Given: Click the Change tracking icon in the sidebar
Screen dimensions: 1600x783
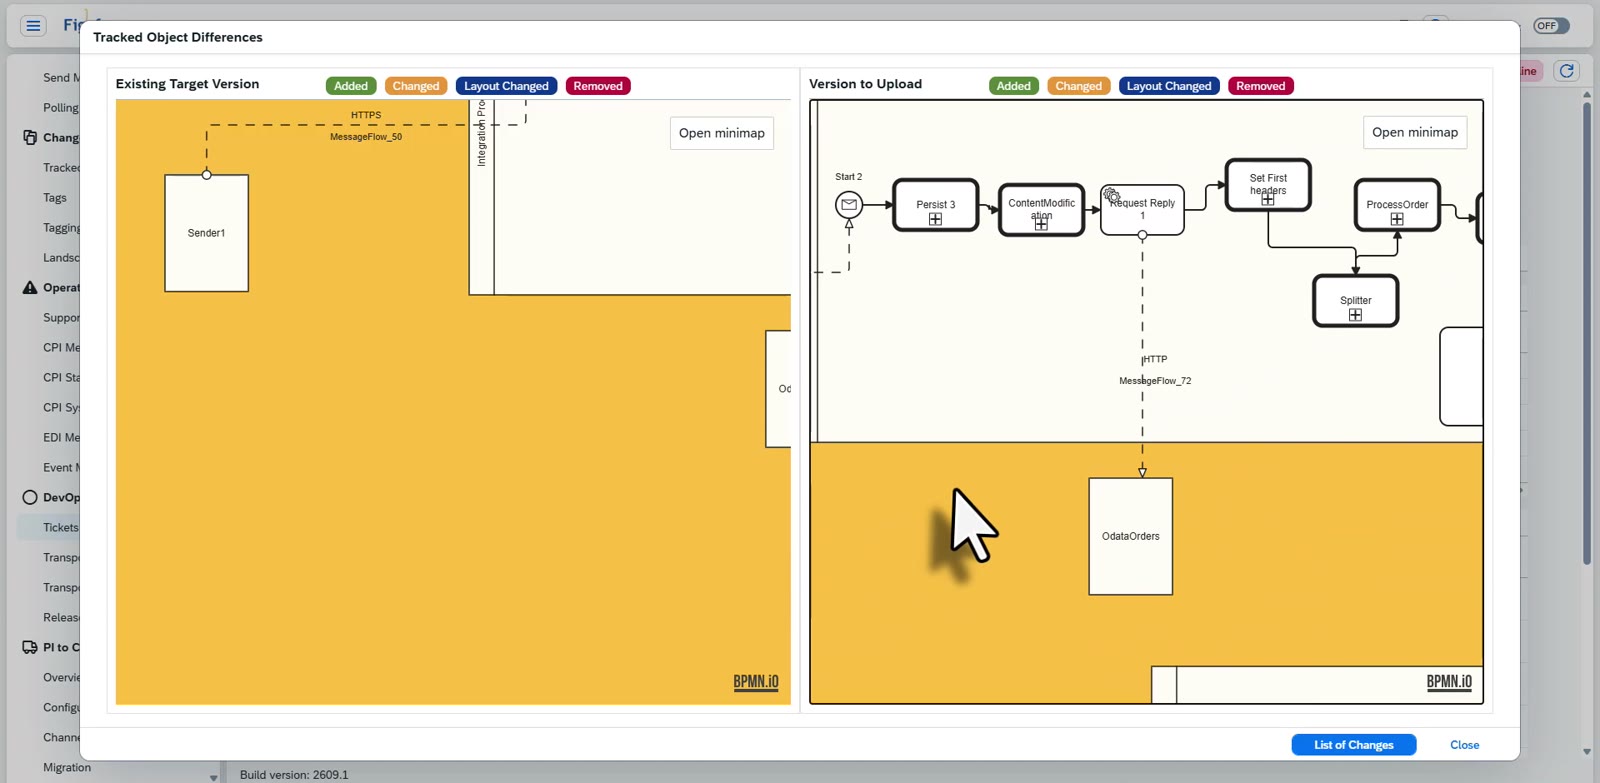Looking at the screenshot, I should click(x=30, y=137).
